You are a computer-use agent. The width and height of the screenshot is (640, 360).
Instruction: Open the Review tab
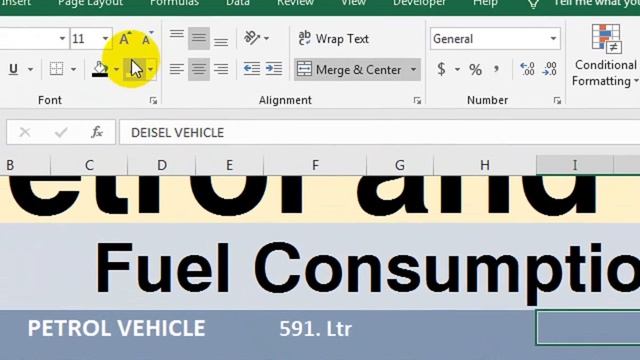[x=296, y=3]
